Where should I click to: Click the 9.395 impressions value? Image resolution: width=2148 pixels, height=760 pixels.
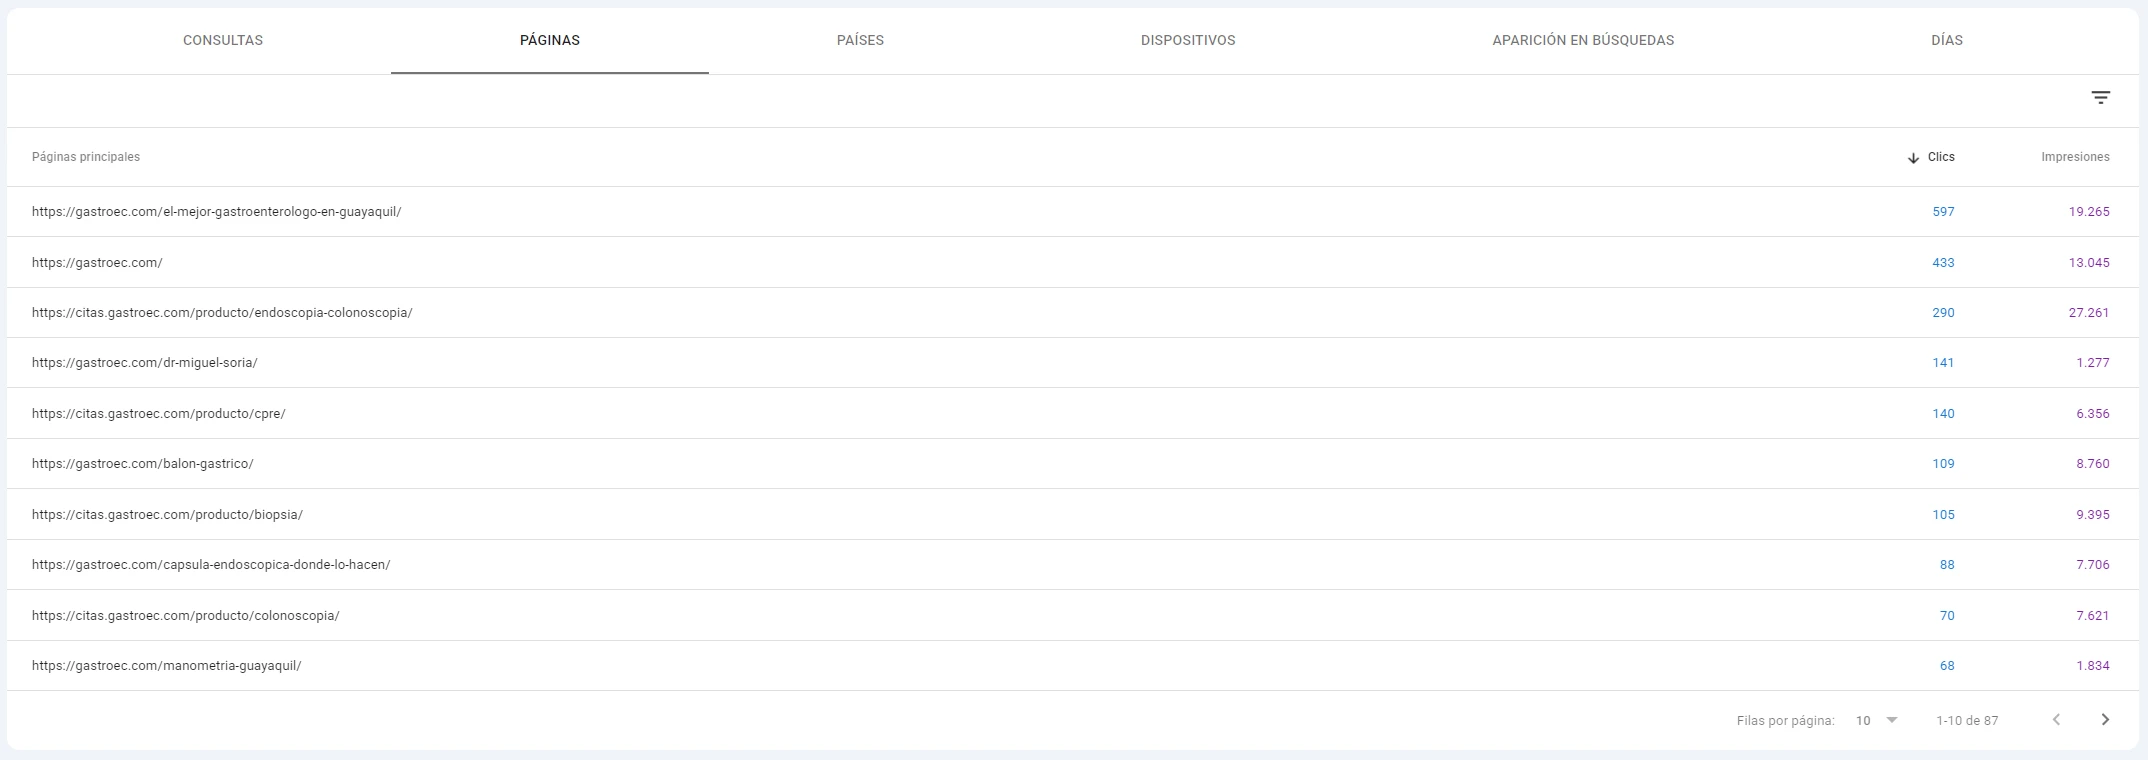coord(2093,515)
